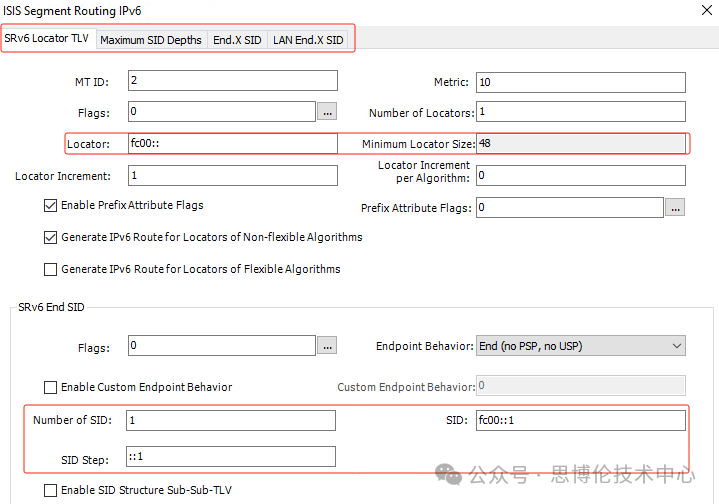Click the Locator address field
This screenshot has height=504, width=719.
232,144
